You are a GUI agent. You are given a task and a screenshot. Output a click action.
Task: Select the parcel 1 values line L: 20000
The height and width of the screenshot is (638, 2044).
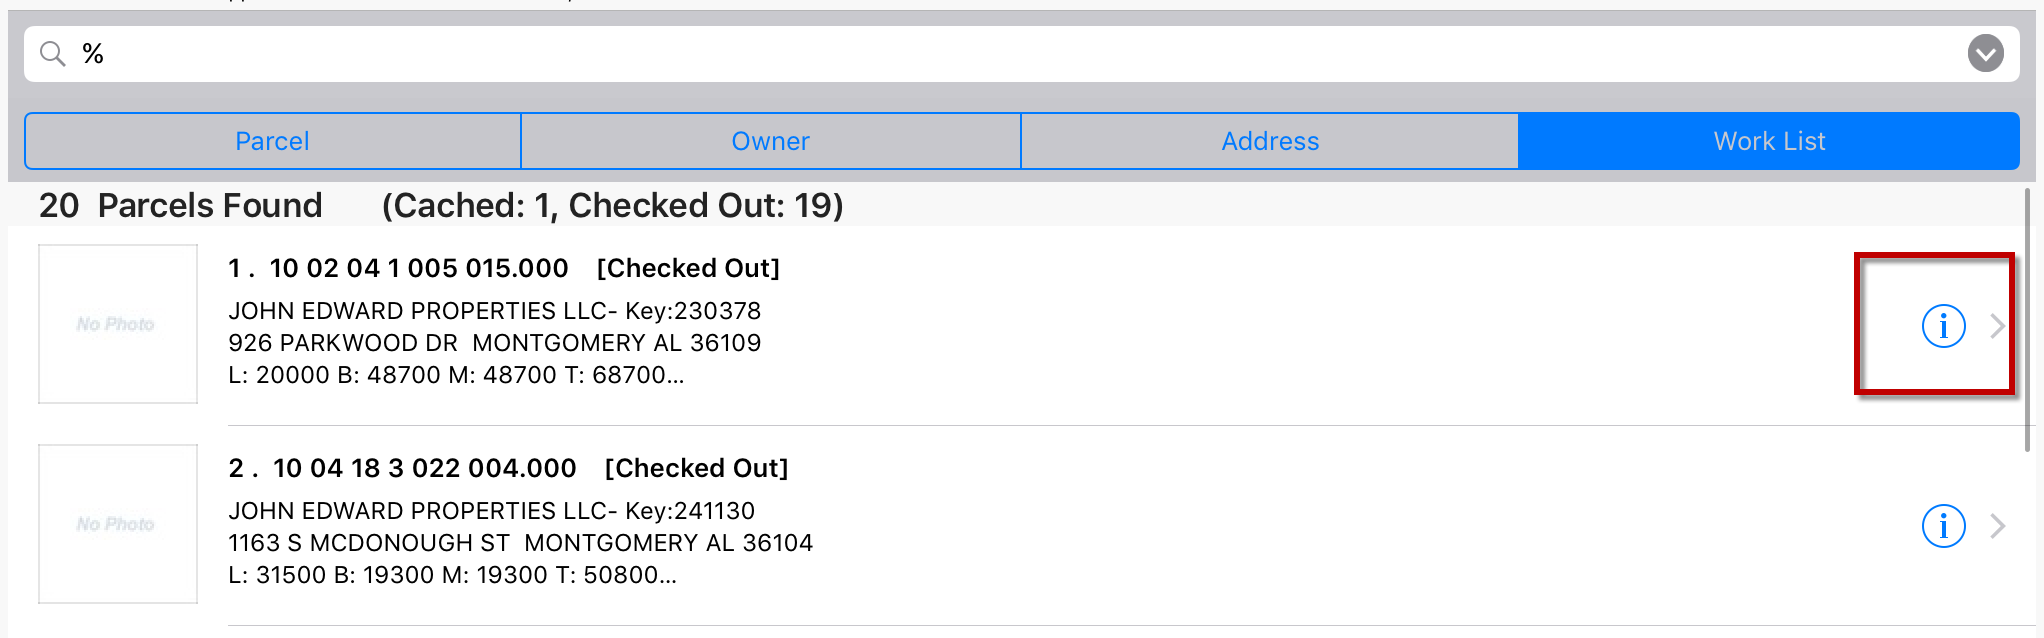456,375
